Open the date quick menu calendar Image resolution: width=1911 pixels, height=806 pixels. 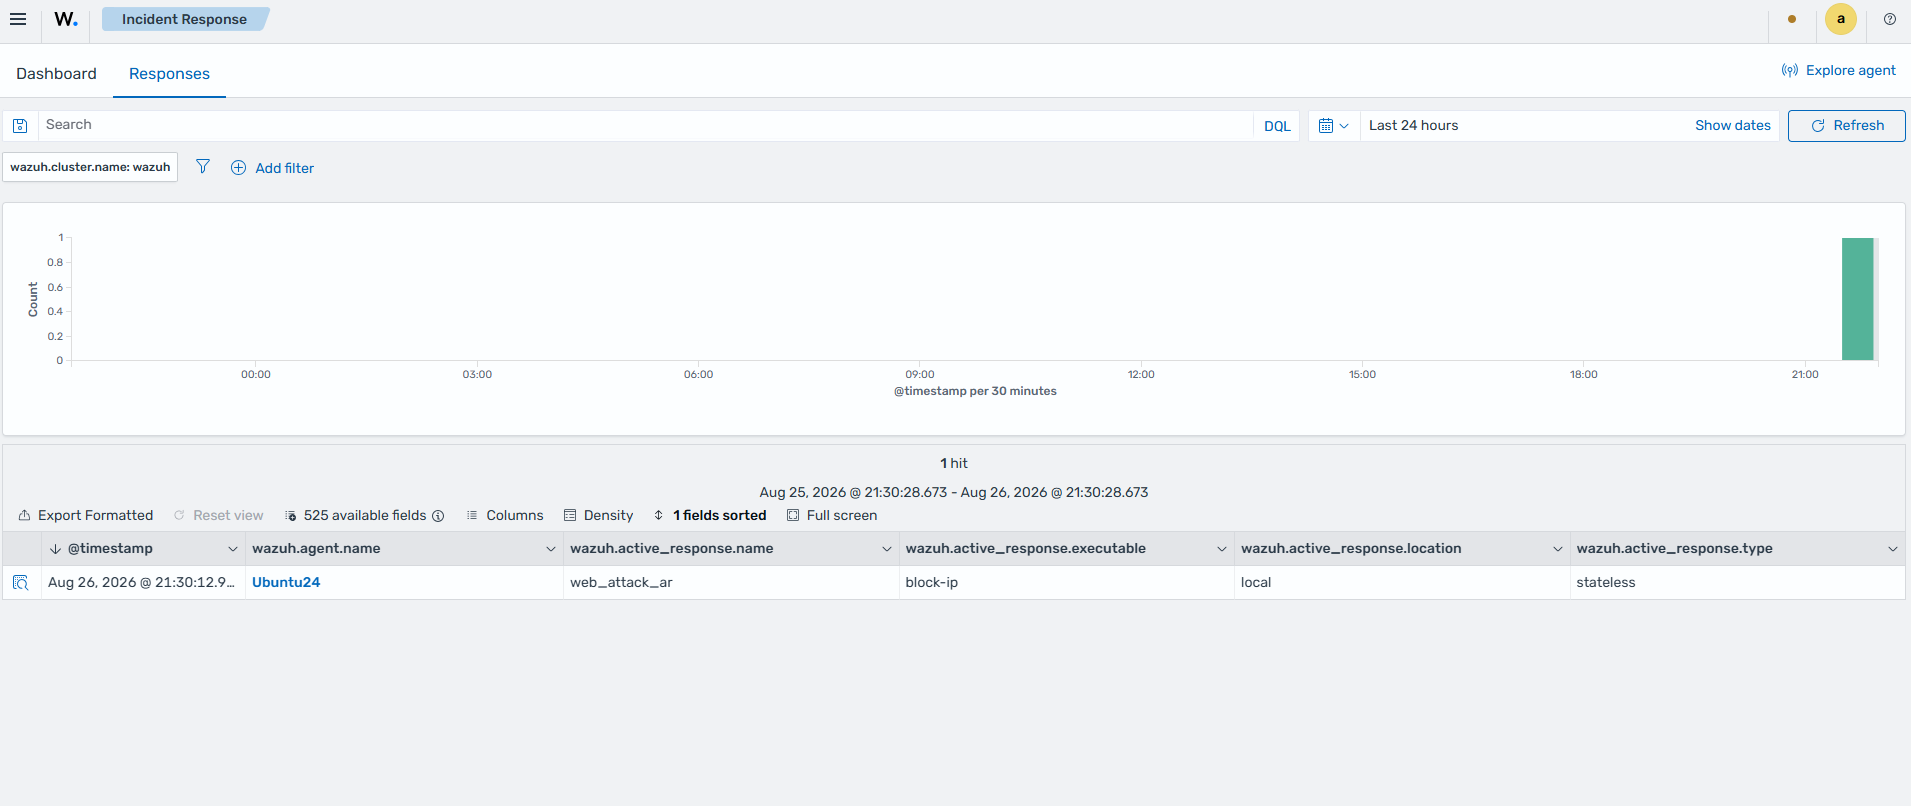1333,126
